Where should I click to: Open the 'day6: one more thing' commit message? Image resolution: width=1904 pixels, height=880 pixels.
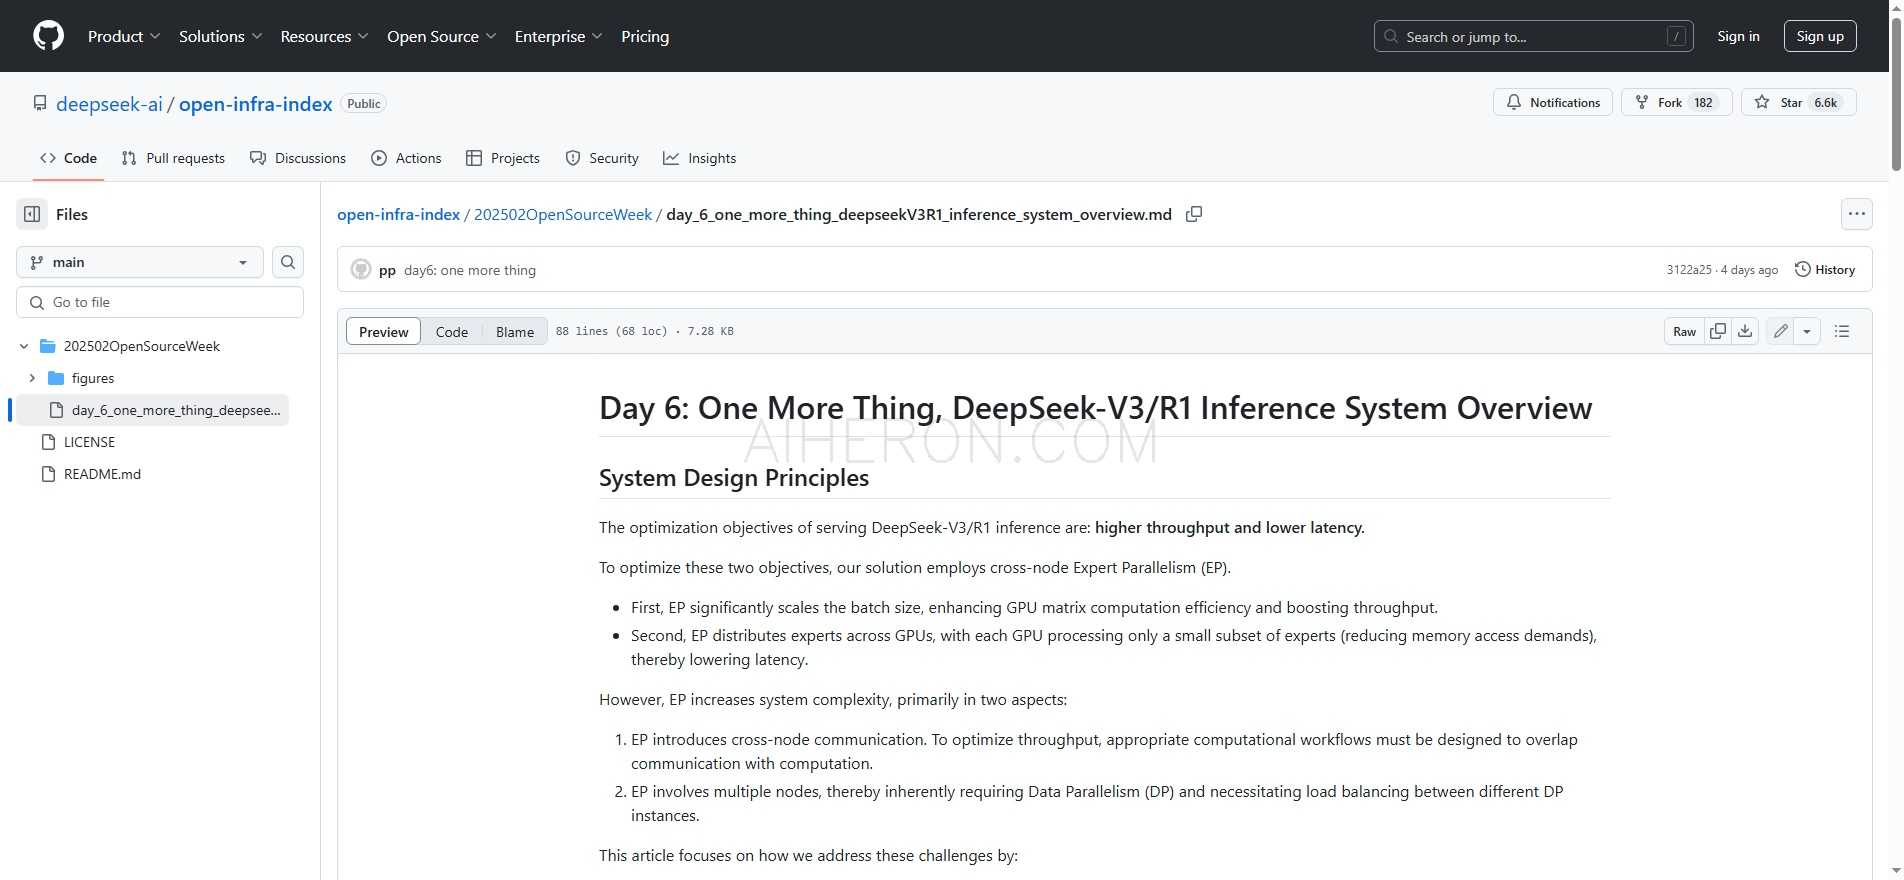470,270
